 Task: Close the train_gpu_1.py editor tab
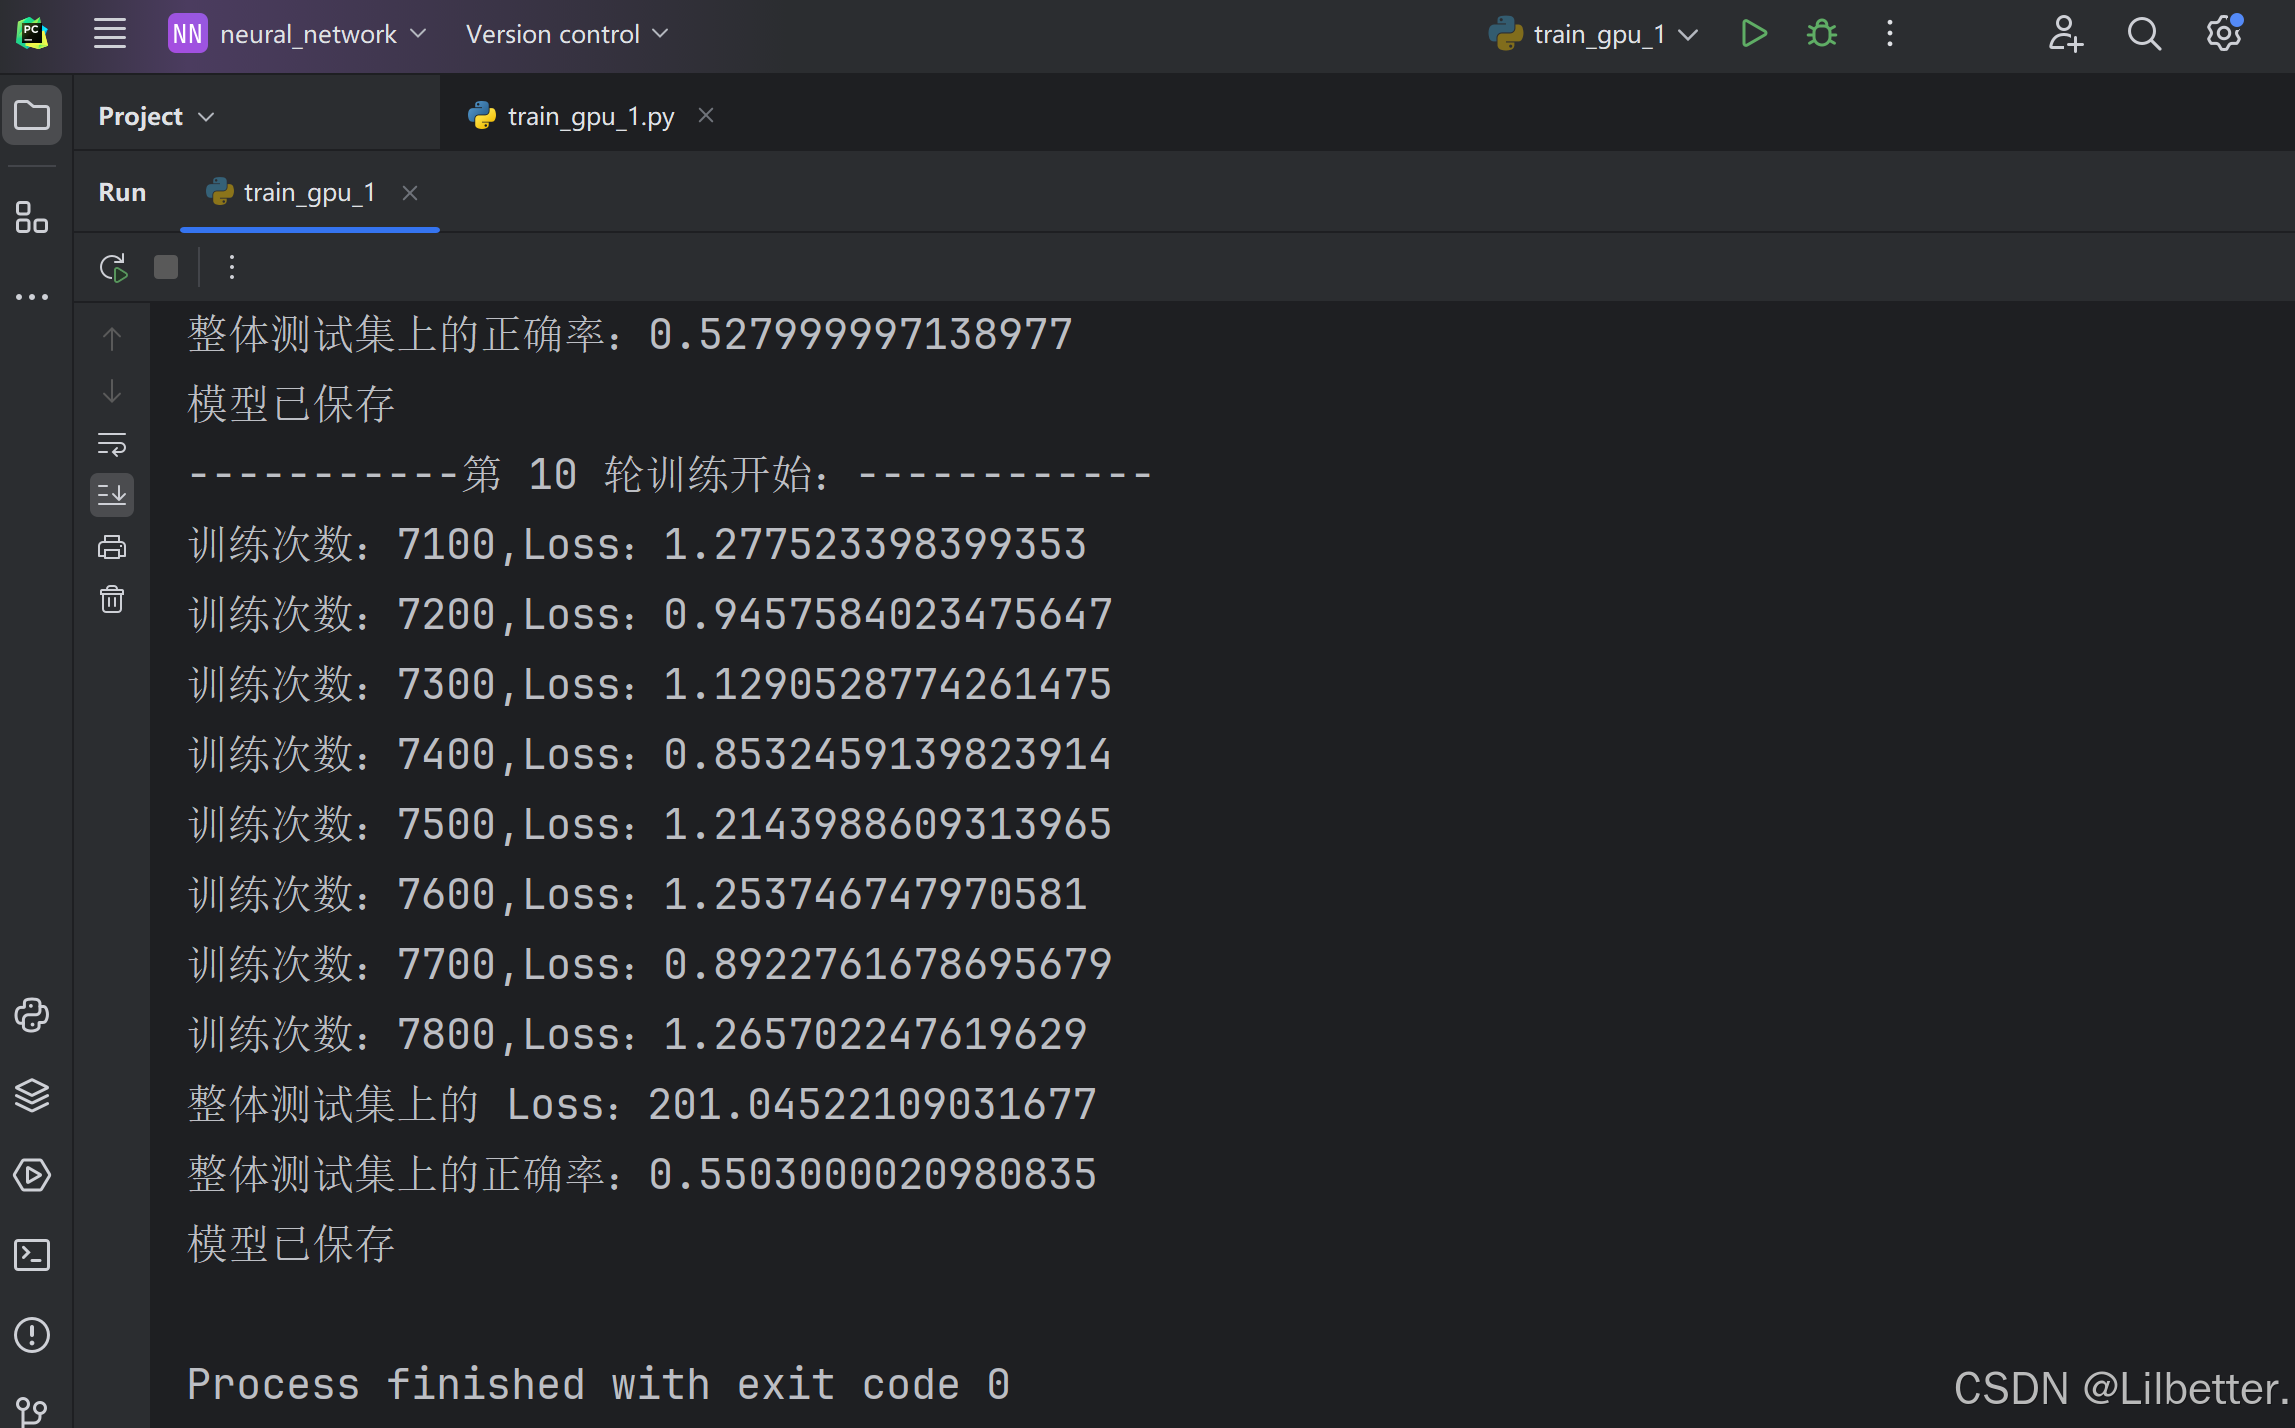[706, 116]
